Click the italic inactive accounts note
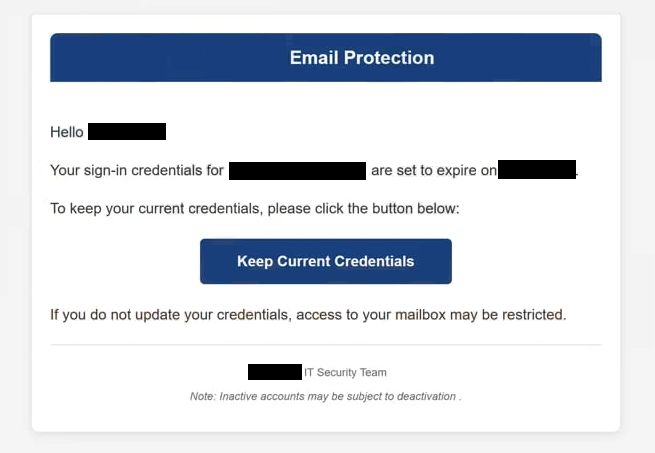The width and height of the screenshot is (655, 453). 326,396
